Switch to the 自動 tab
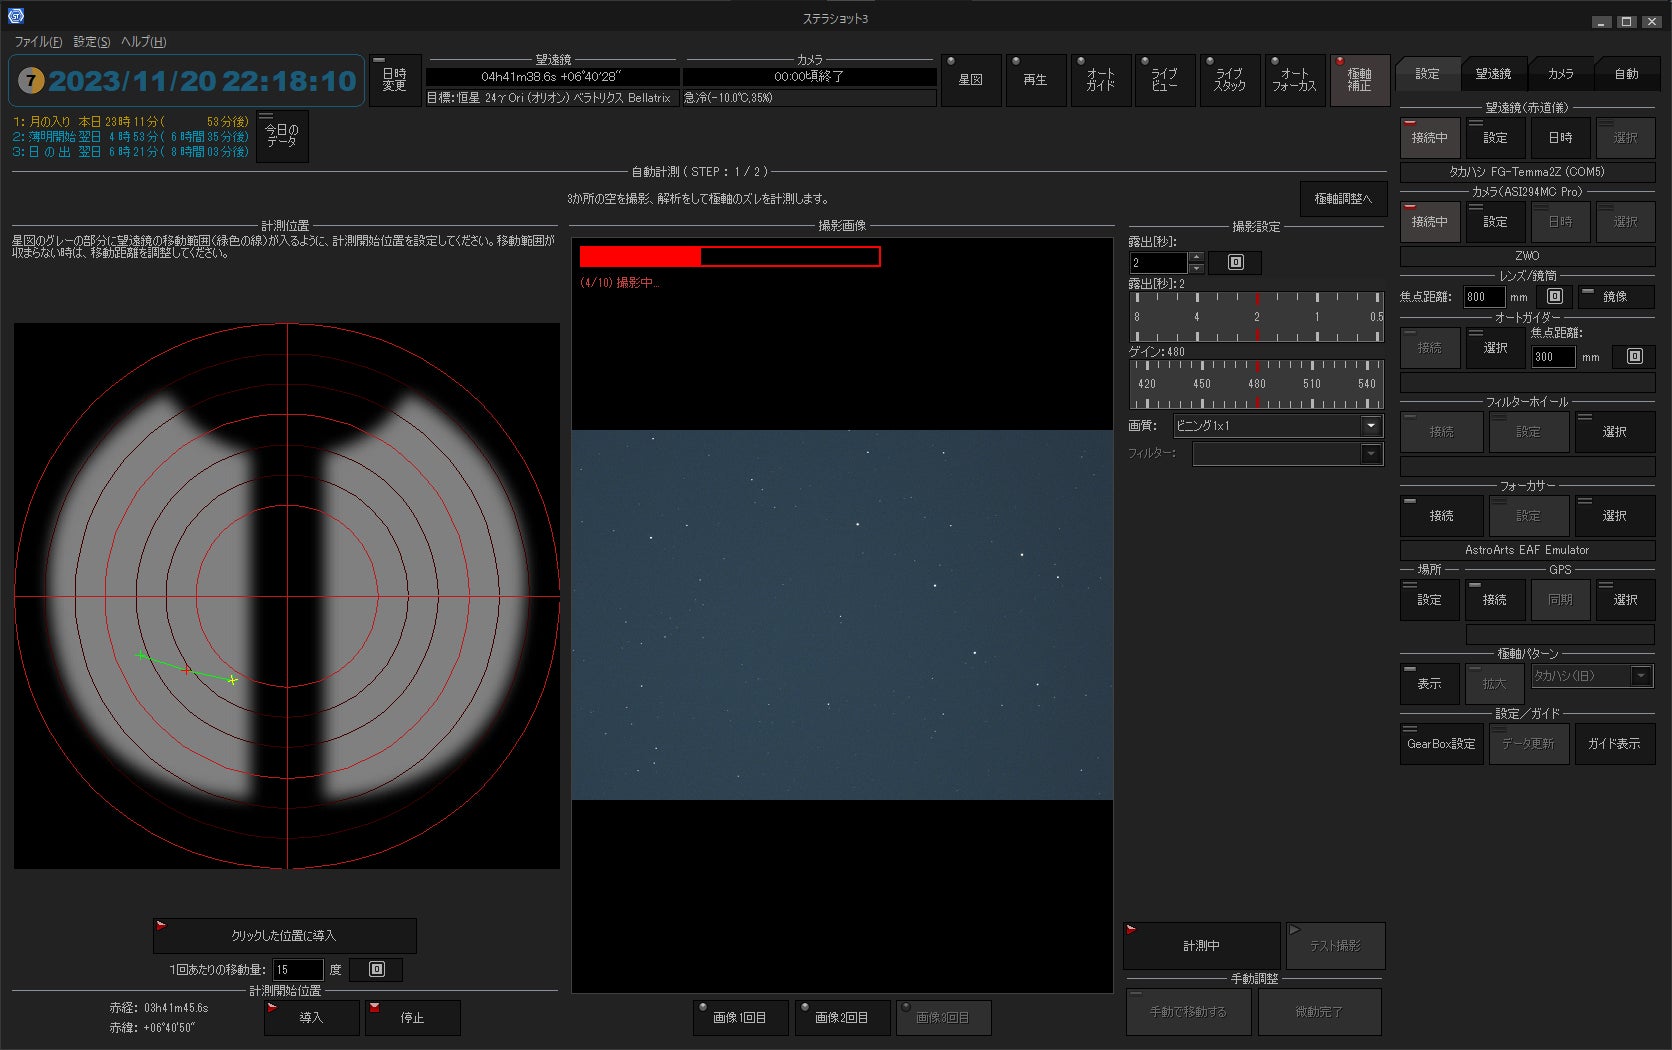Image resolution: width=1672 pixels, height=1050 pixels. (1626, 74)
